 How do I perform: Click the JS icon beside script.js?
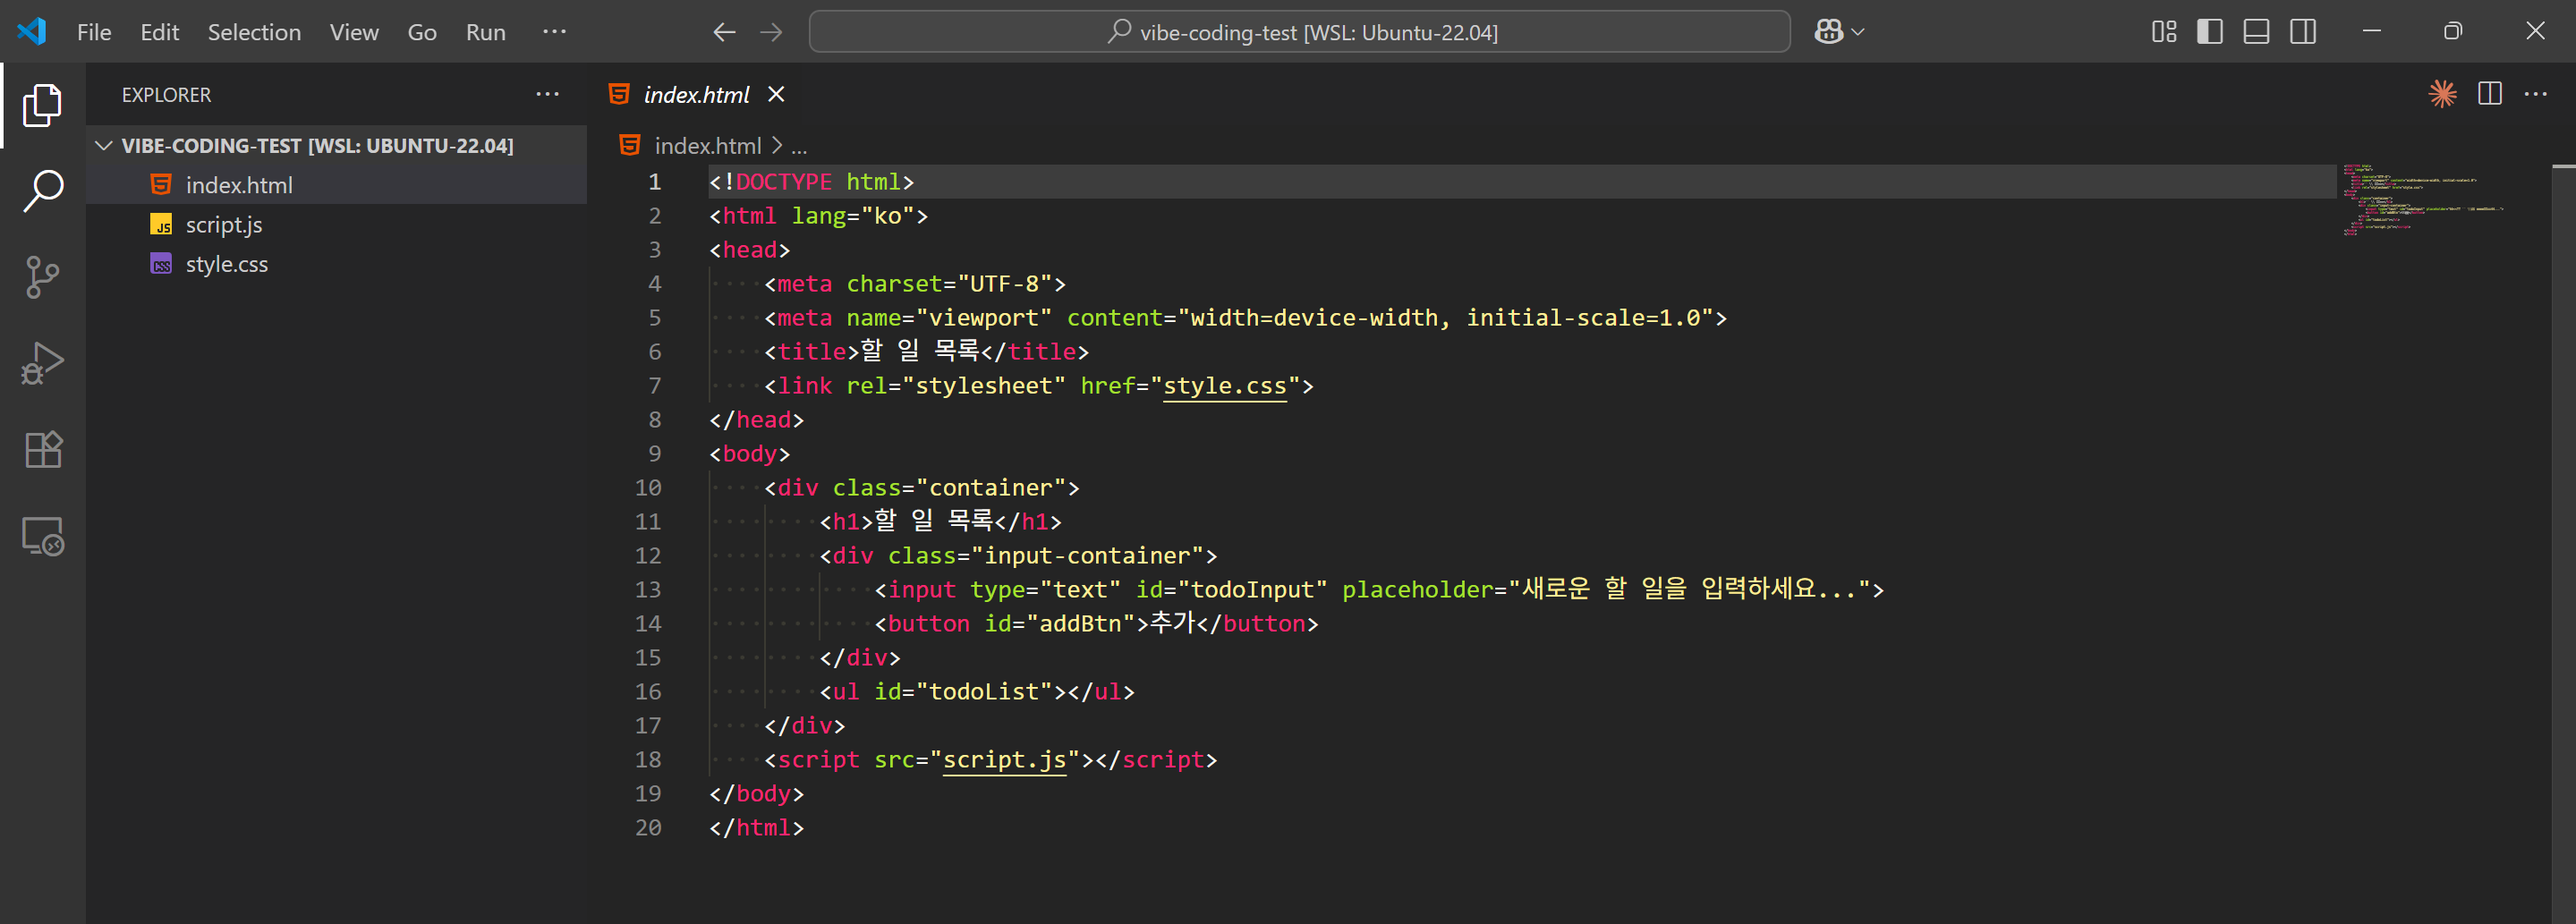pos(161,225)
